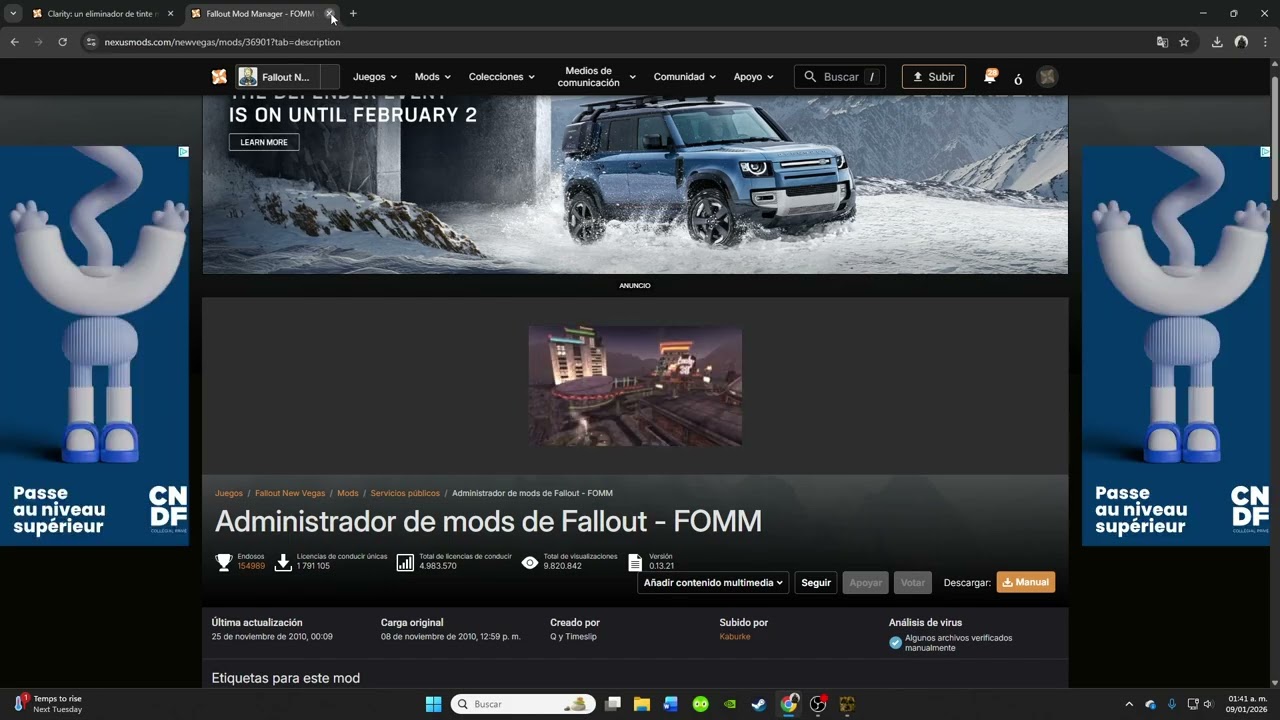Open the Windows Start menu

[x=433, y=704]
